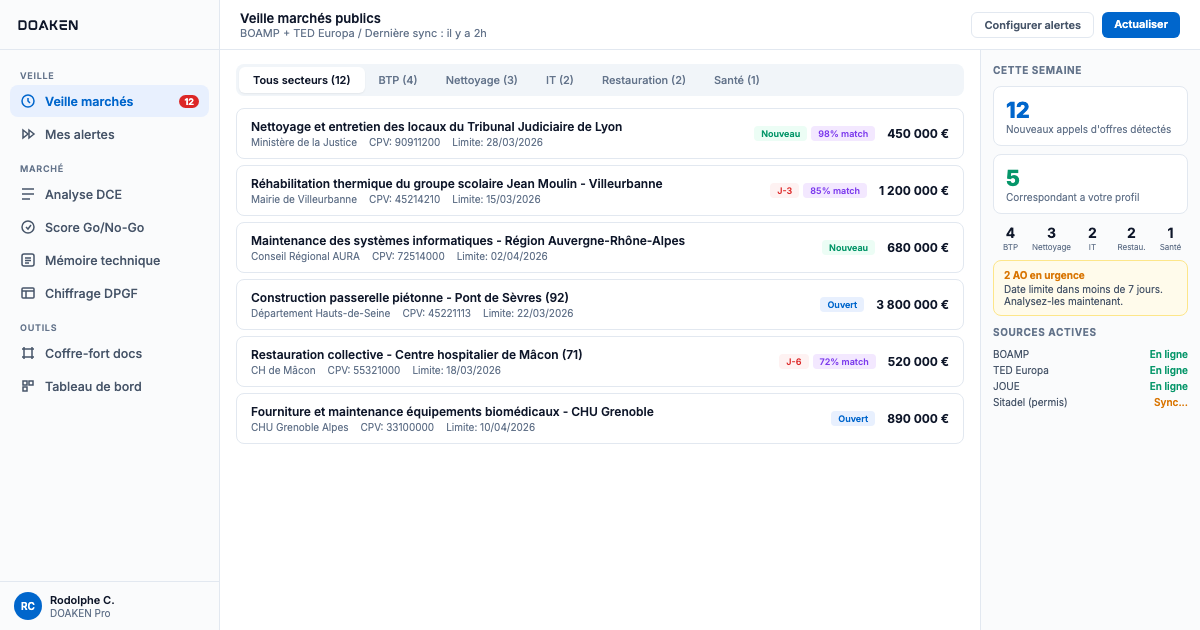
Task: Click the DOAKEN logo
Action: click(50, 25)
